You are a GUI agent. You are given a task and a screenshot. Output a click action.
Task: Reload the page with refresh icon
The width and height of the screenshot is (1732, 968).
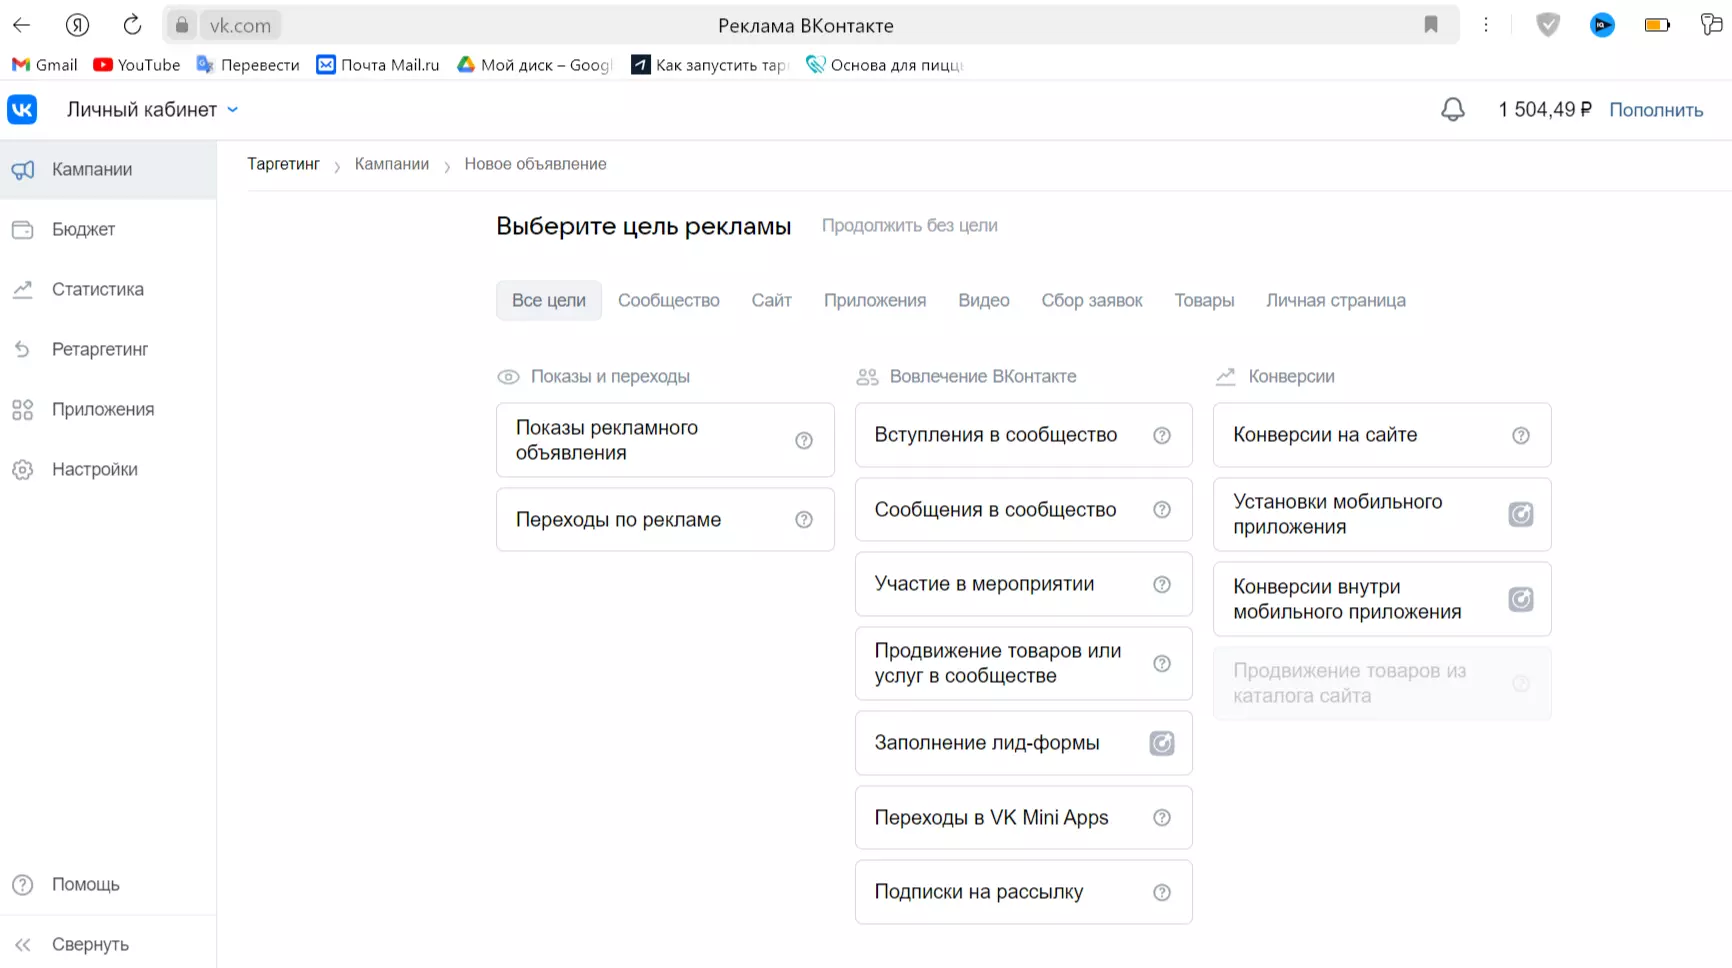(132, 25)
